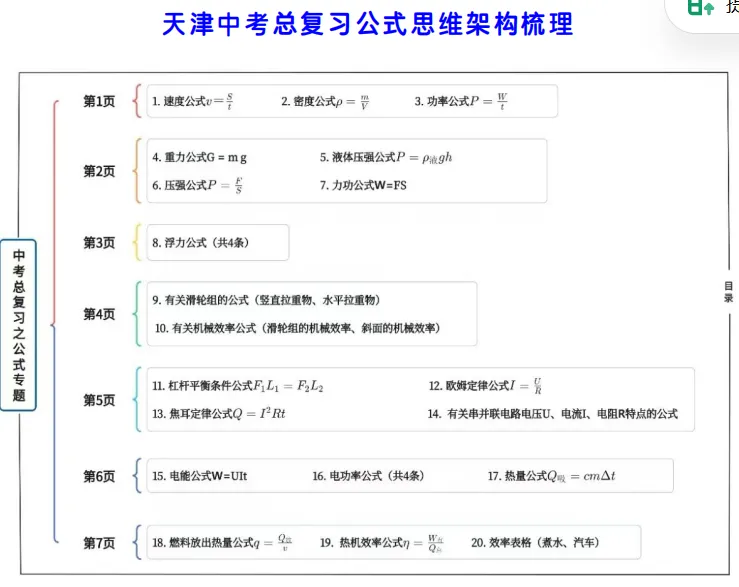Open the 目录 side tab
This screenshot has width=739, height=587.
coord(728,292)
